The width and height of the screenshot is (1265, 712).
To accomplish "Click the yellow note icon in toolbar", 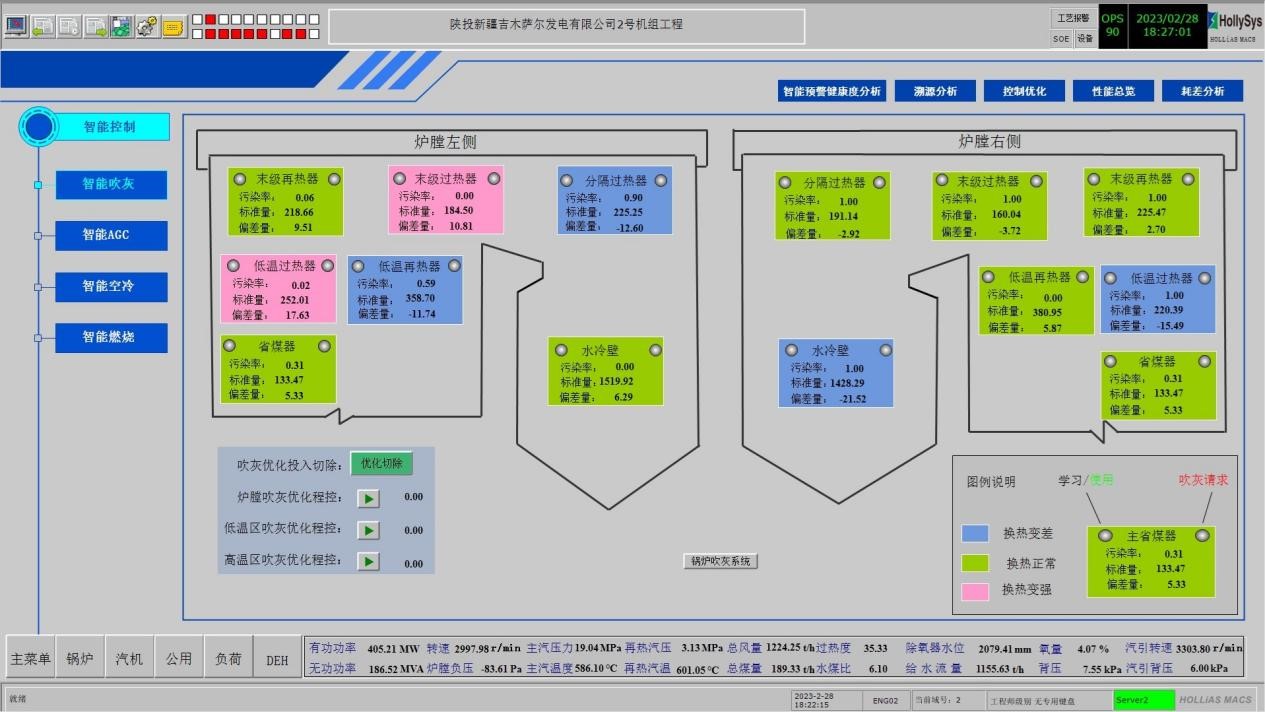I will pyautogui.click(x=173, y=26).
